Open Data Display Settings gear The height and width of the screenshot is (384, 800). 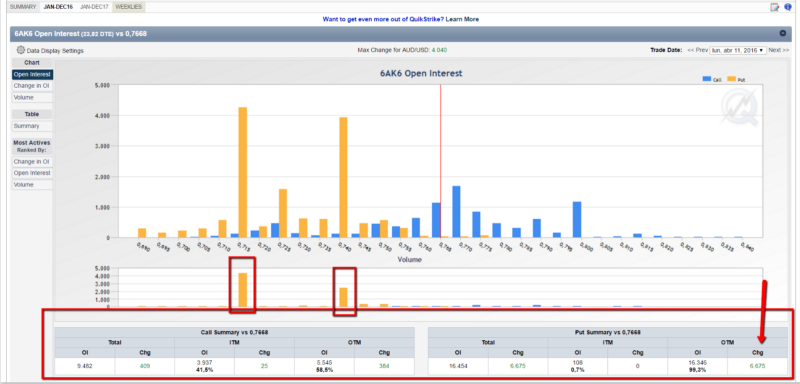[x=50, y=50]
